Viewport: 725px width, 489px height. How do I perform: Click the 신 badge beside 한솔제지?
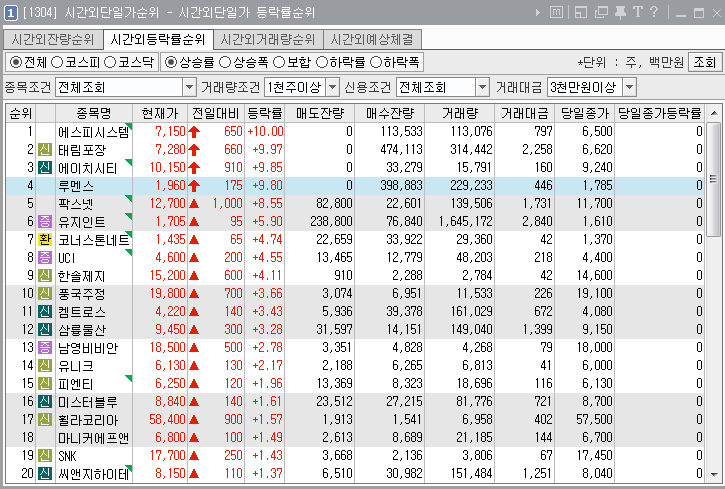45,275
